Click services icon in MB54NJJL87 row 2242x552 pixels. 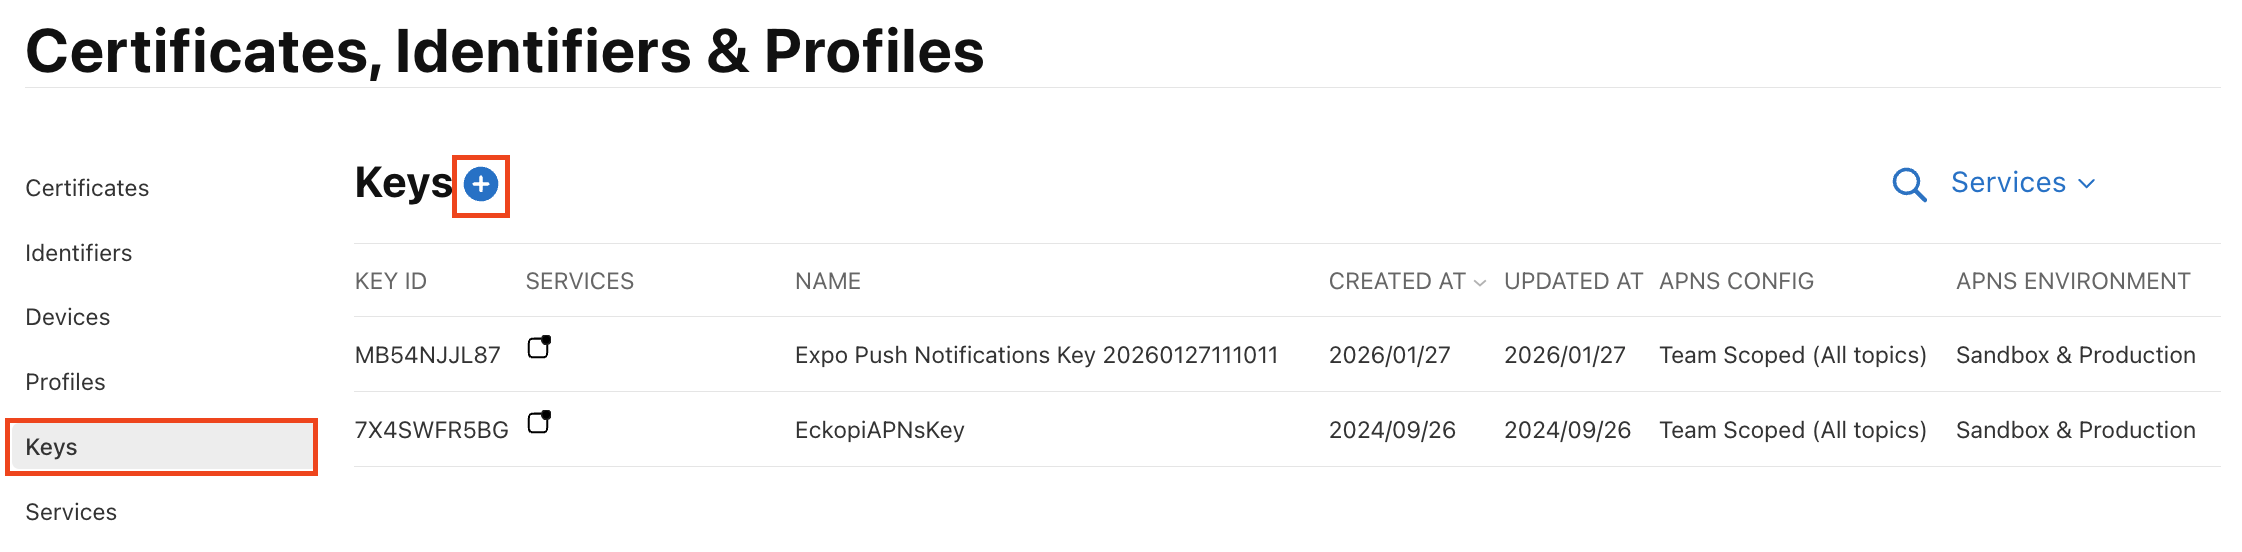coord(539,348)
